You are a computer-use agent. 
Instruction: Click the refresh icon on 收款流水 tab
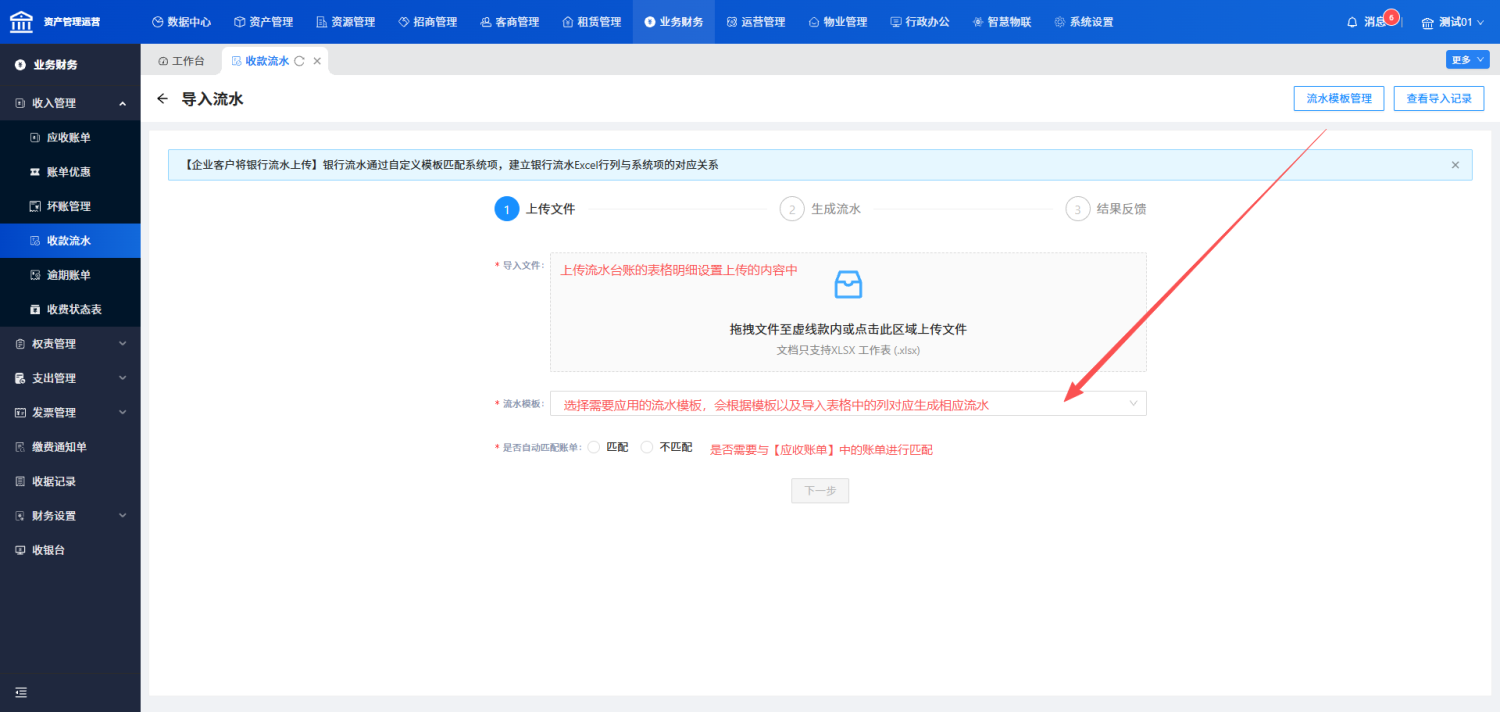point(299,61)
